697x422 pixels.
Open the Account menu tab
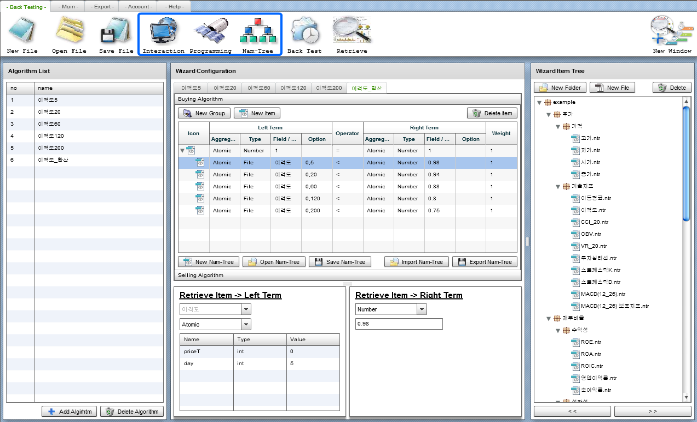[x=138, y=6]
